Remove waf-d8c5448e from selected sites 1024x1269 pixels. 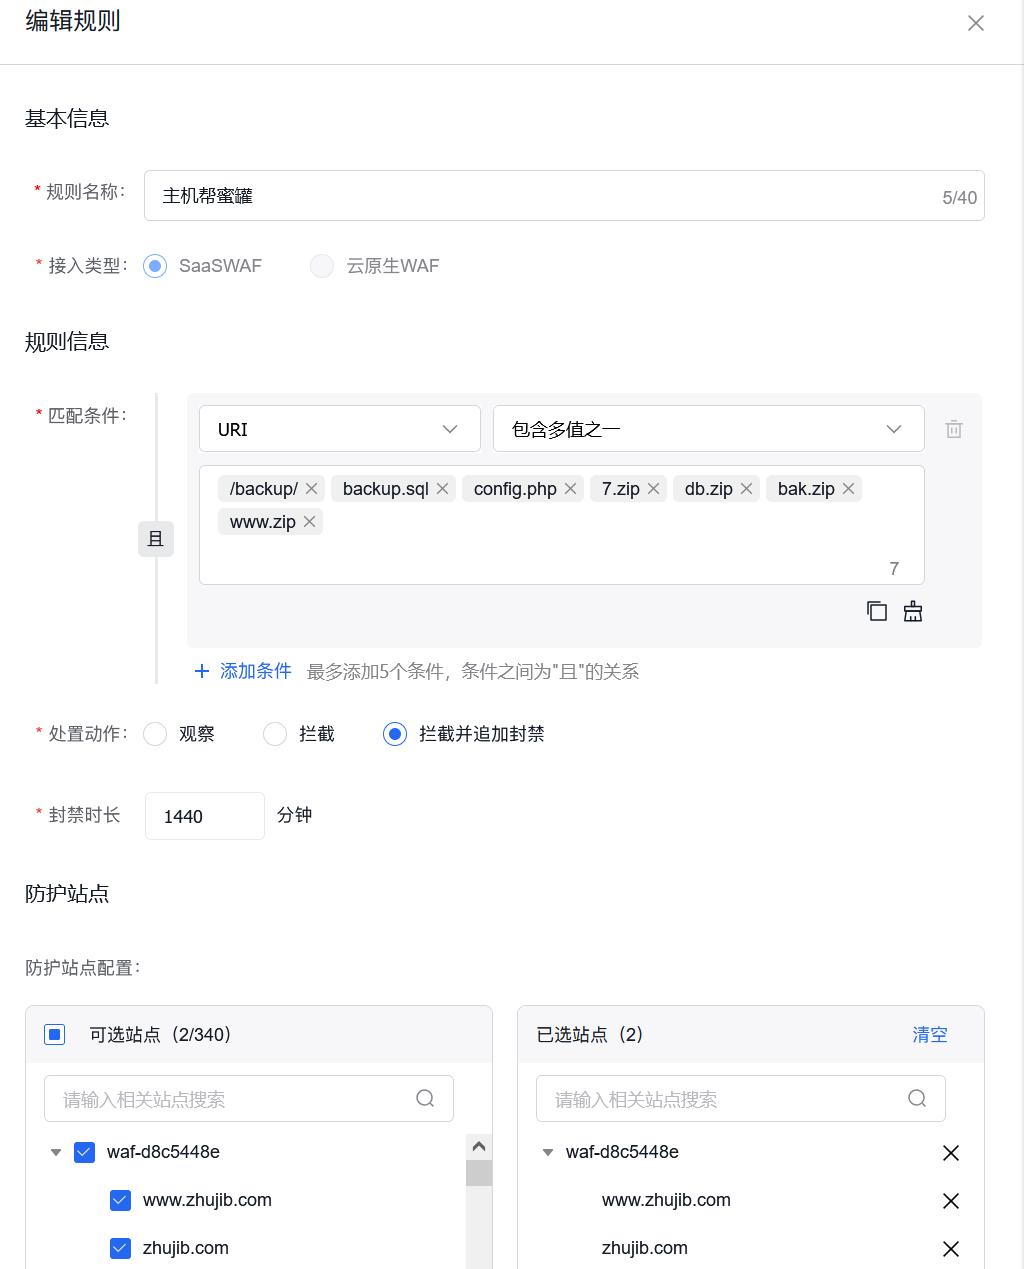[x=951, y=1153]
